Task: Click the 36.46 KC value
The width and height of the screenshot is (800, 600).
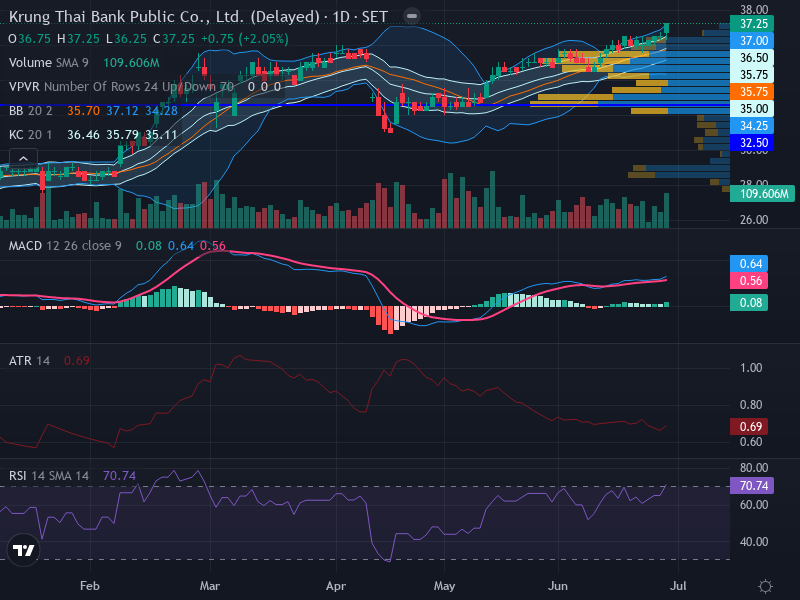Action: pyautogui.click(x=84, y=135)
